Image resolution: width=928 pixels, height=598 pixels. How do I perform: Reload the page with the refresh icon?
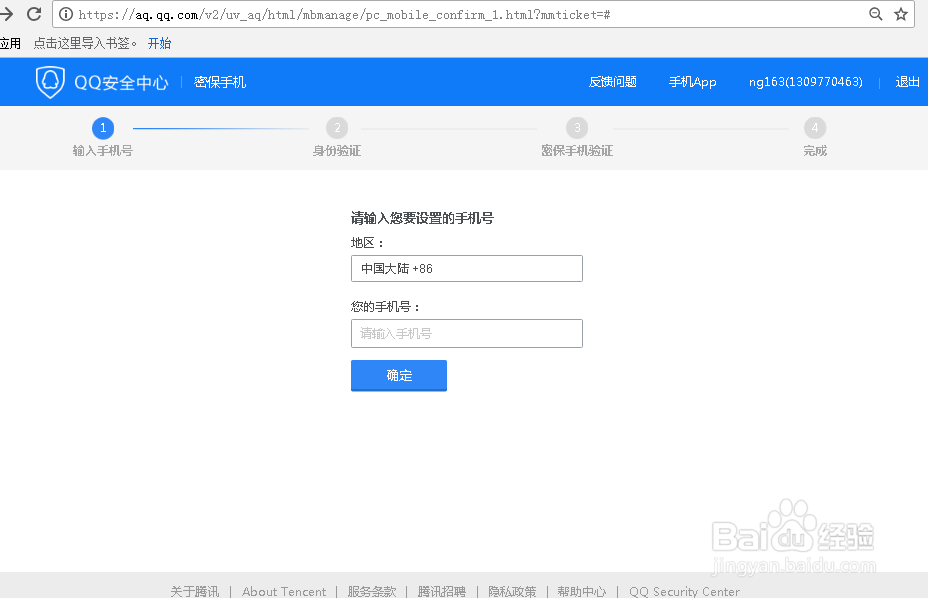34,14
